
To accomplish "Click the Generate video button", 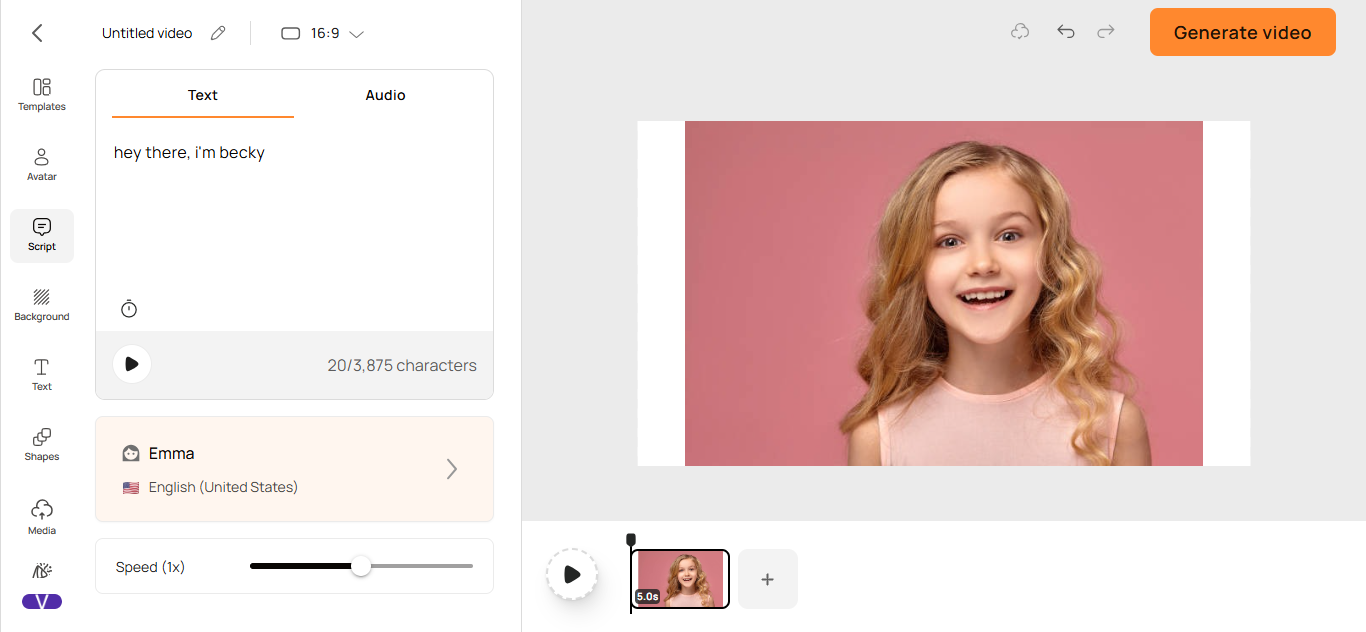I will pyautogui.click(x=1242, y=32).
